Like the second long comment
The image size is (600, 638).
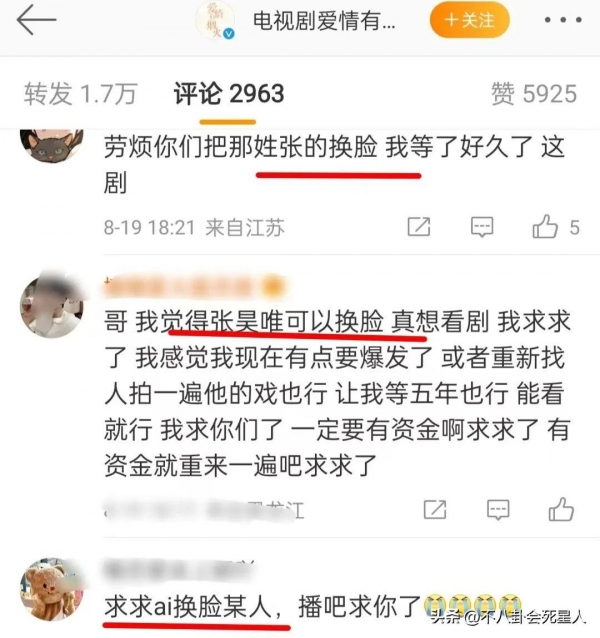[x=561, y=509]
